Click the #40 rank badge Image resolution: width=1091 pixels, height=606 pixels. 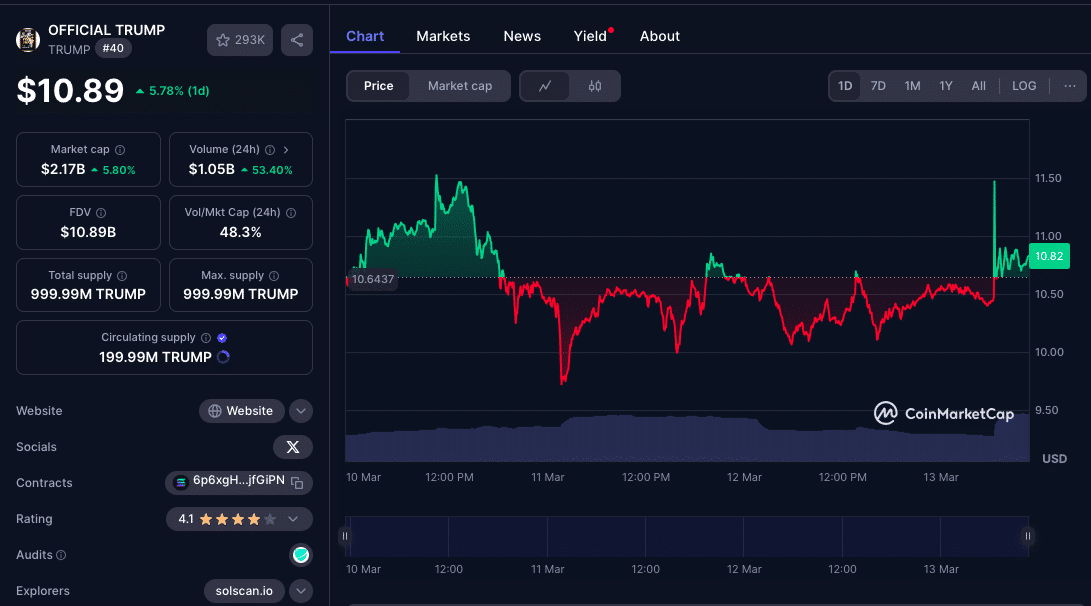click(x=113, y=49)
